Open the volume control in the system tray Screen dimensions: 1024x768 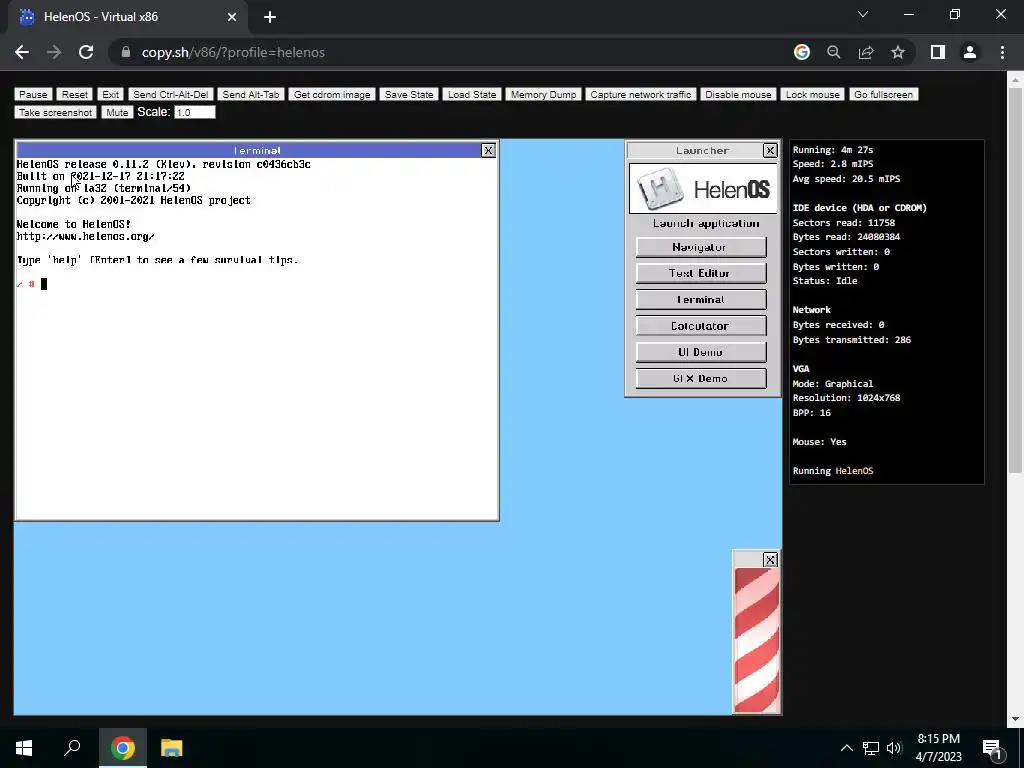894,748
